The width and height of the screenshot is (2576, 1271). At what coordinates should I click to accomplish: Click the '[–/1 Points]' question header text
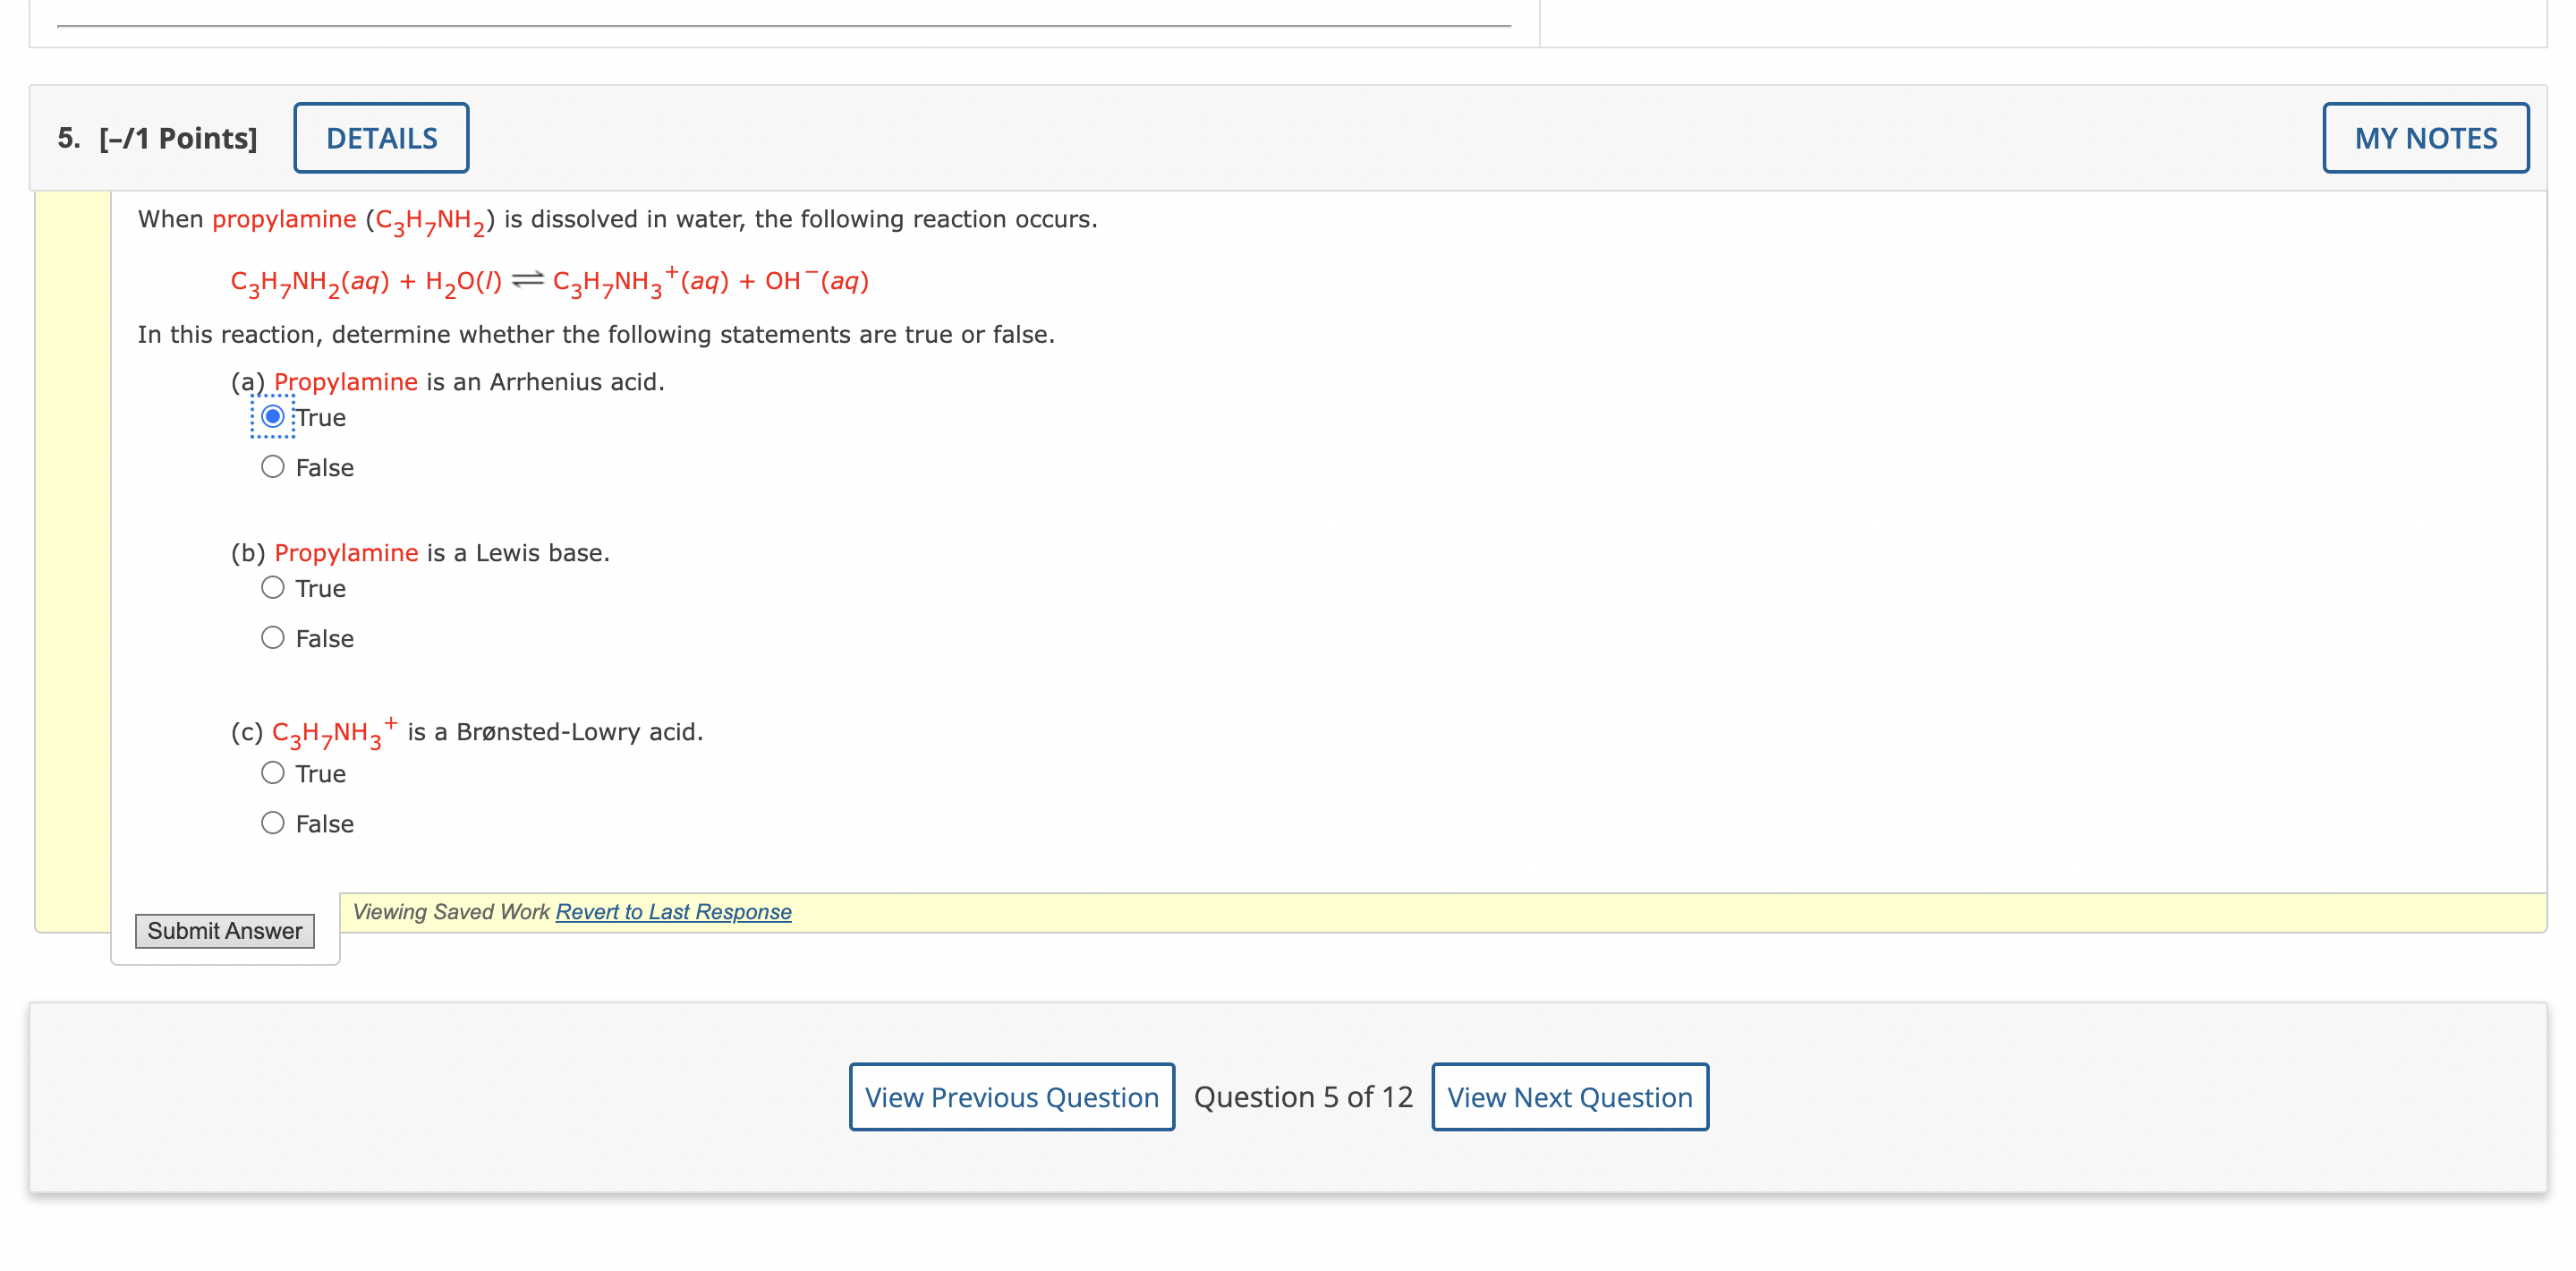point(178,138)
